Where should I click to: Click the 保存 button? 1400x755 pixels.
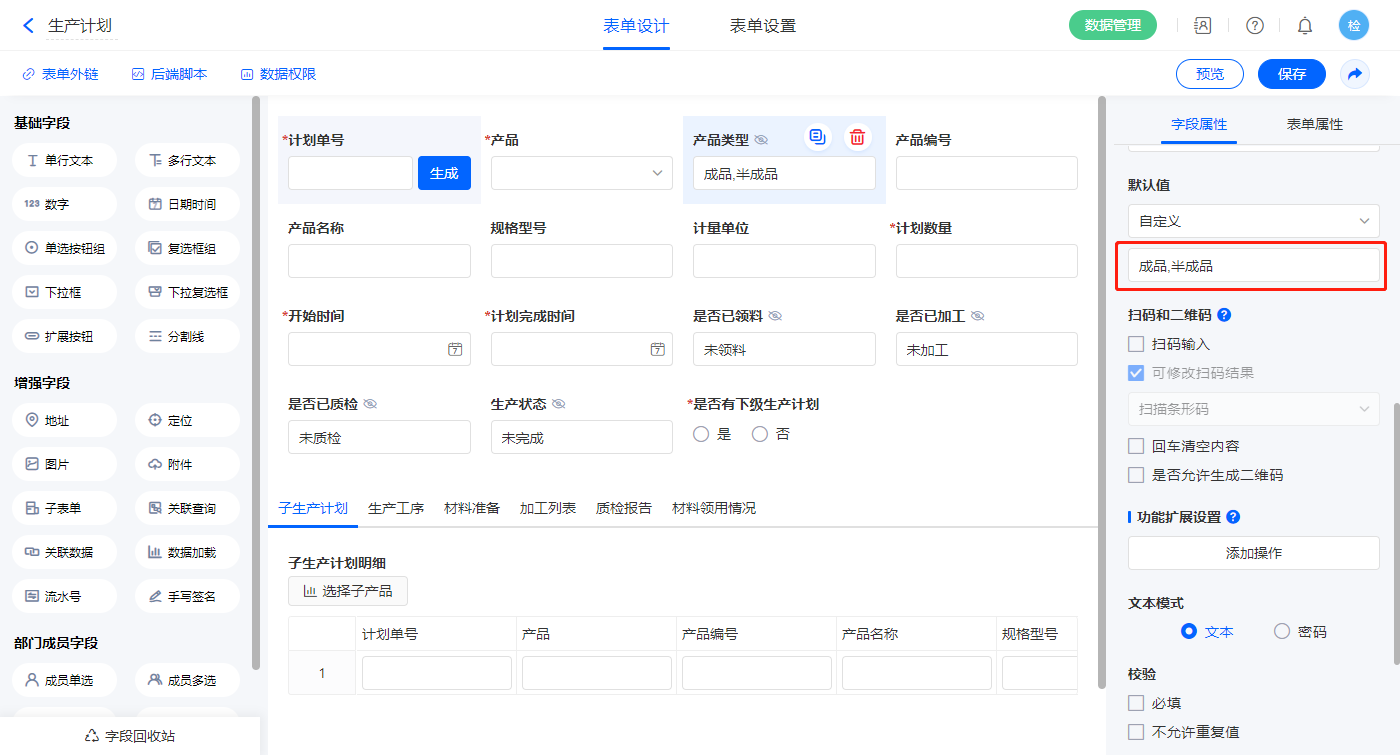tap(1291, 74)
